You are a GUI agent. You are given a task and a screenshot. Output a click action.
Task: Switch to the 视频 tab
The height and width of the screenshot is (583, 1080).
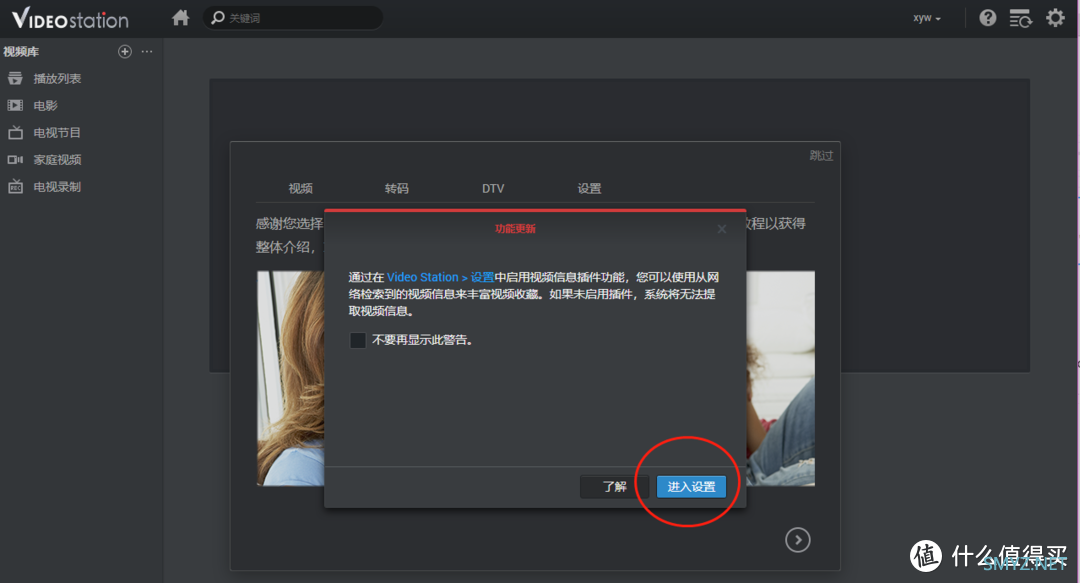(x=300, y=188)
